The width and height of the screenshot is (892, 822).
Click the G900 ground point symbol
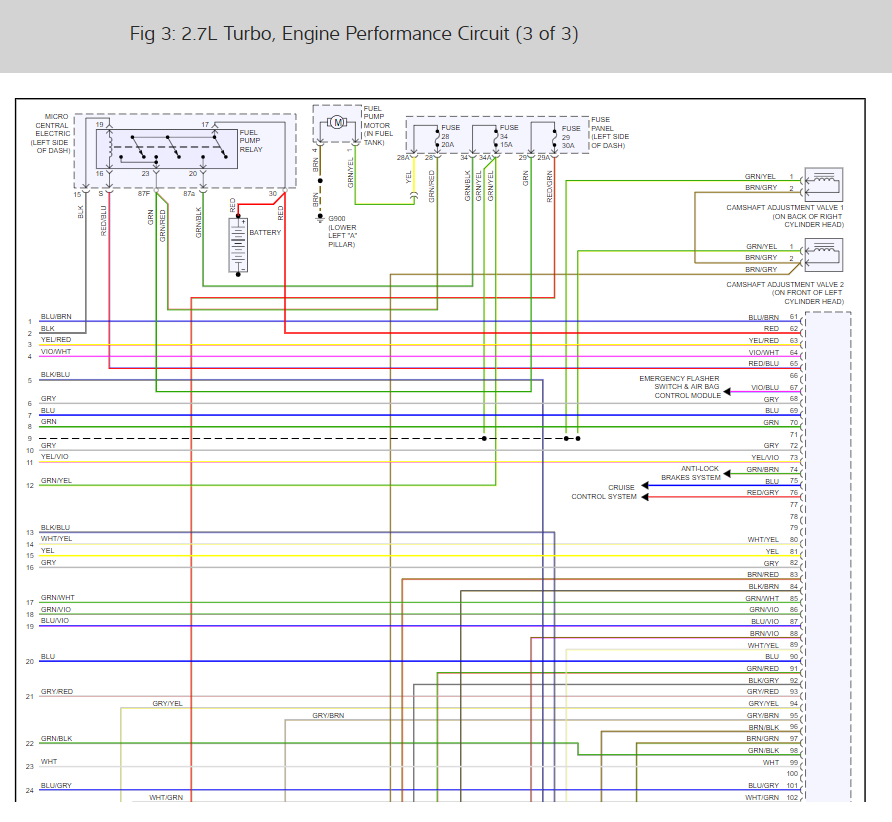pos(320,218)
